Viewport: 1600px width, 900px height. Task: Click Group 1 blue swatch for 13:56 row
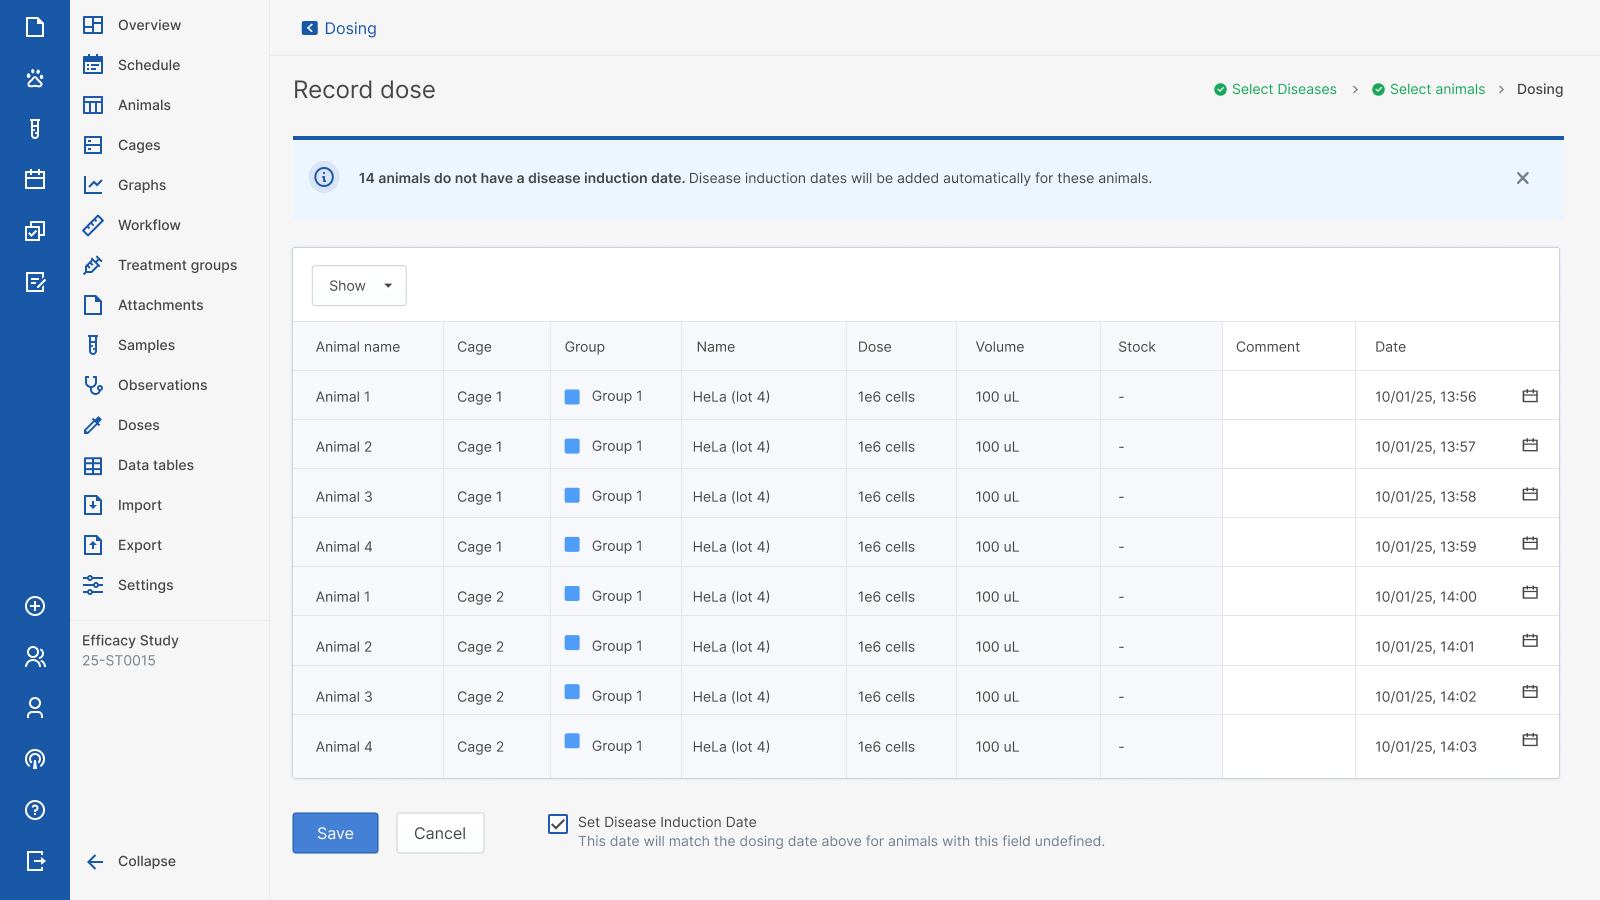pos(572,396)
